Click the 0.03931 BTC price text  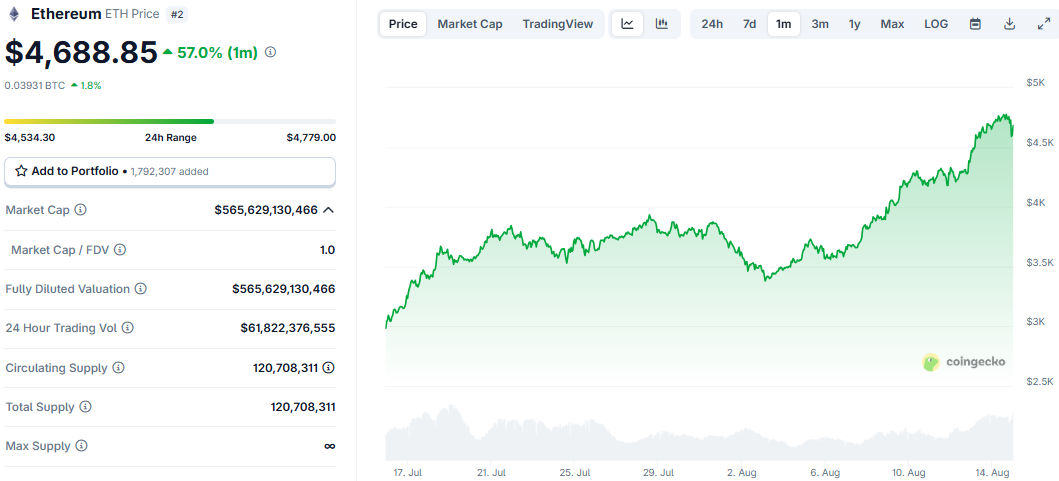click(34, 86)
